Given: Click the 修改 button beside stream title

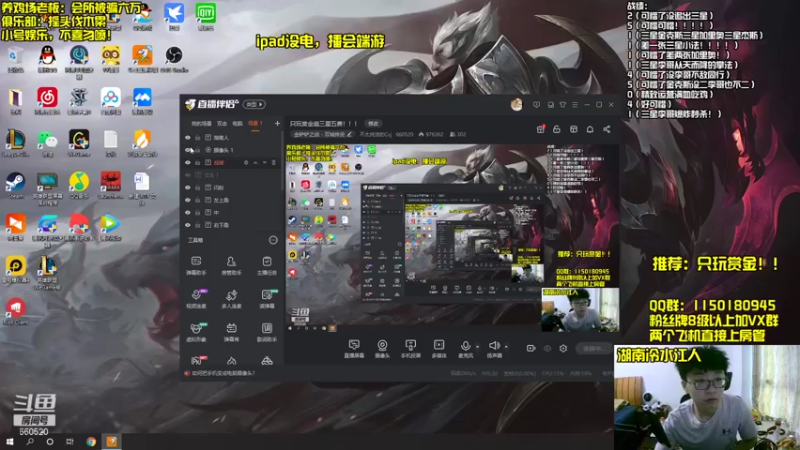Looking at the screenshot, I should pos(373,123).
